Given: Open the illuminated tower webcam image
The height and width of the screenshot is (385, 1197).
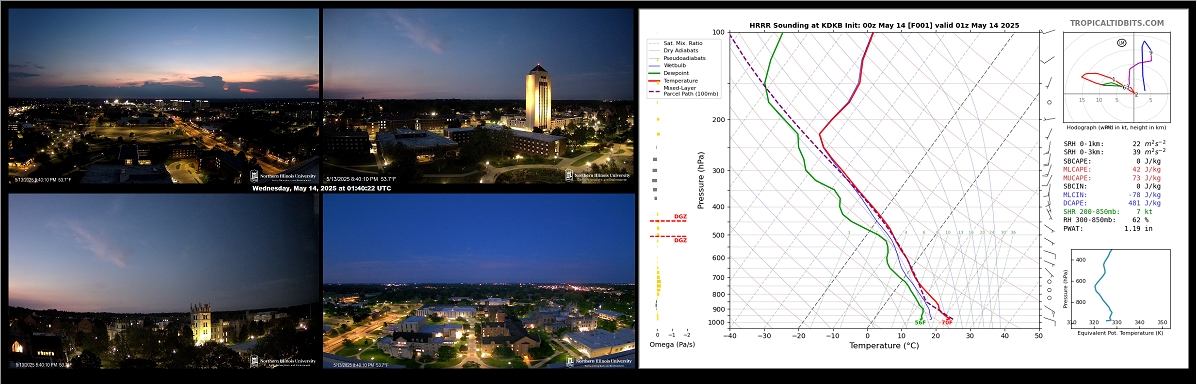Looking at the screenshot, I should (479, 96).
